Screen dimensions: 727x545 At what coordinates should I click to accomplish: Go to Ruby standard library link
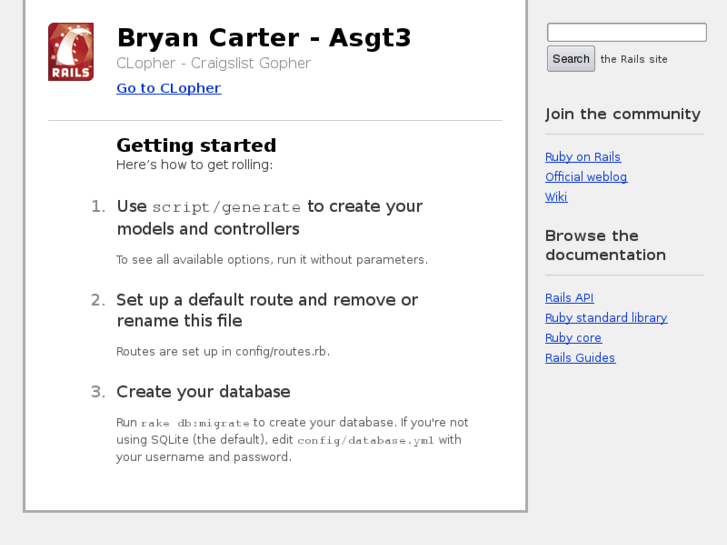[x=605, y=318]
